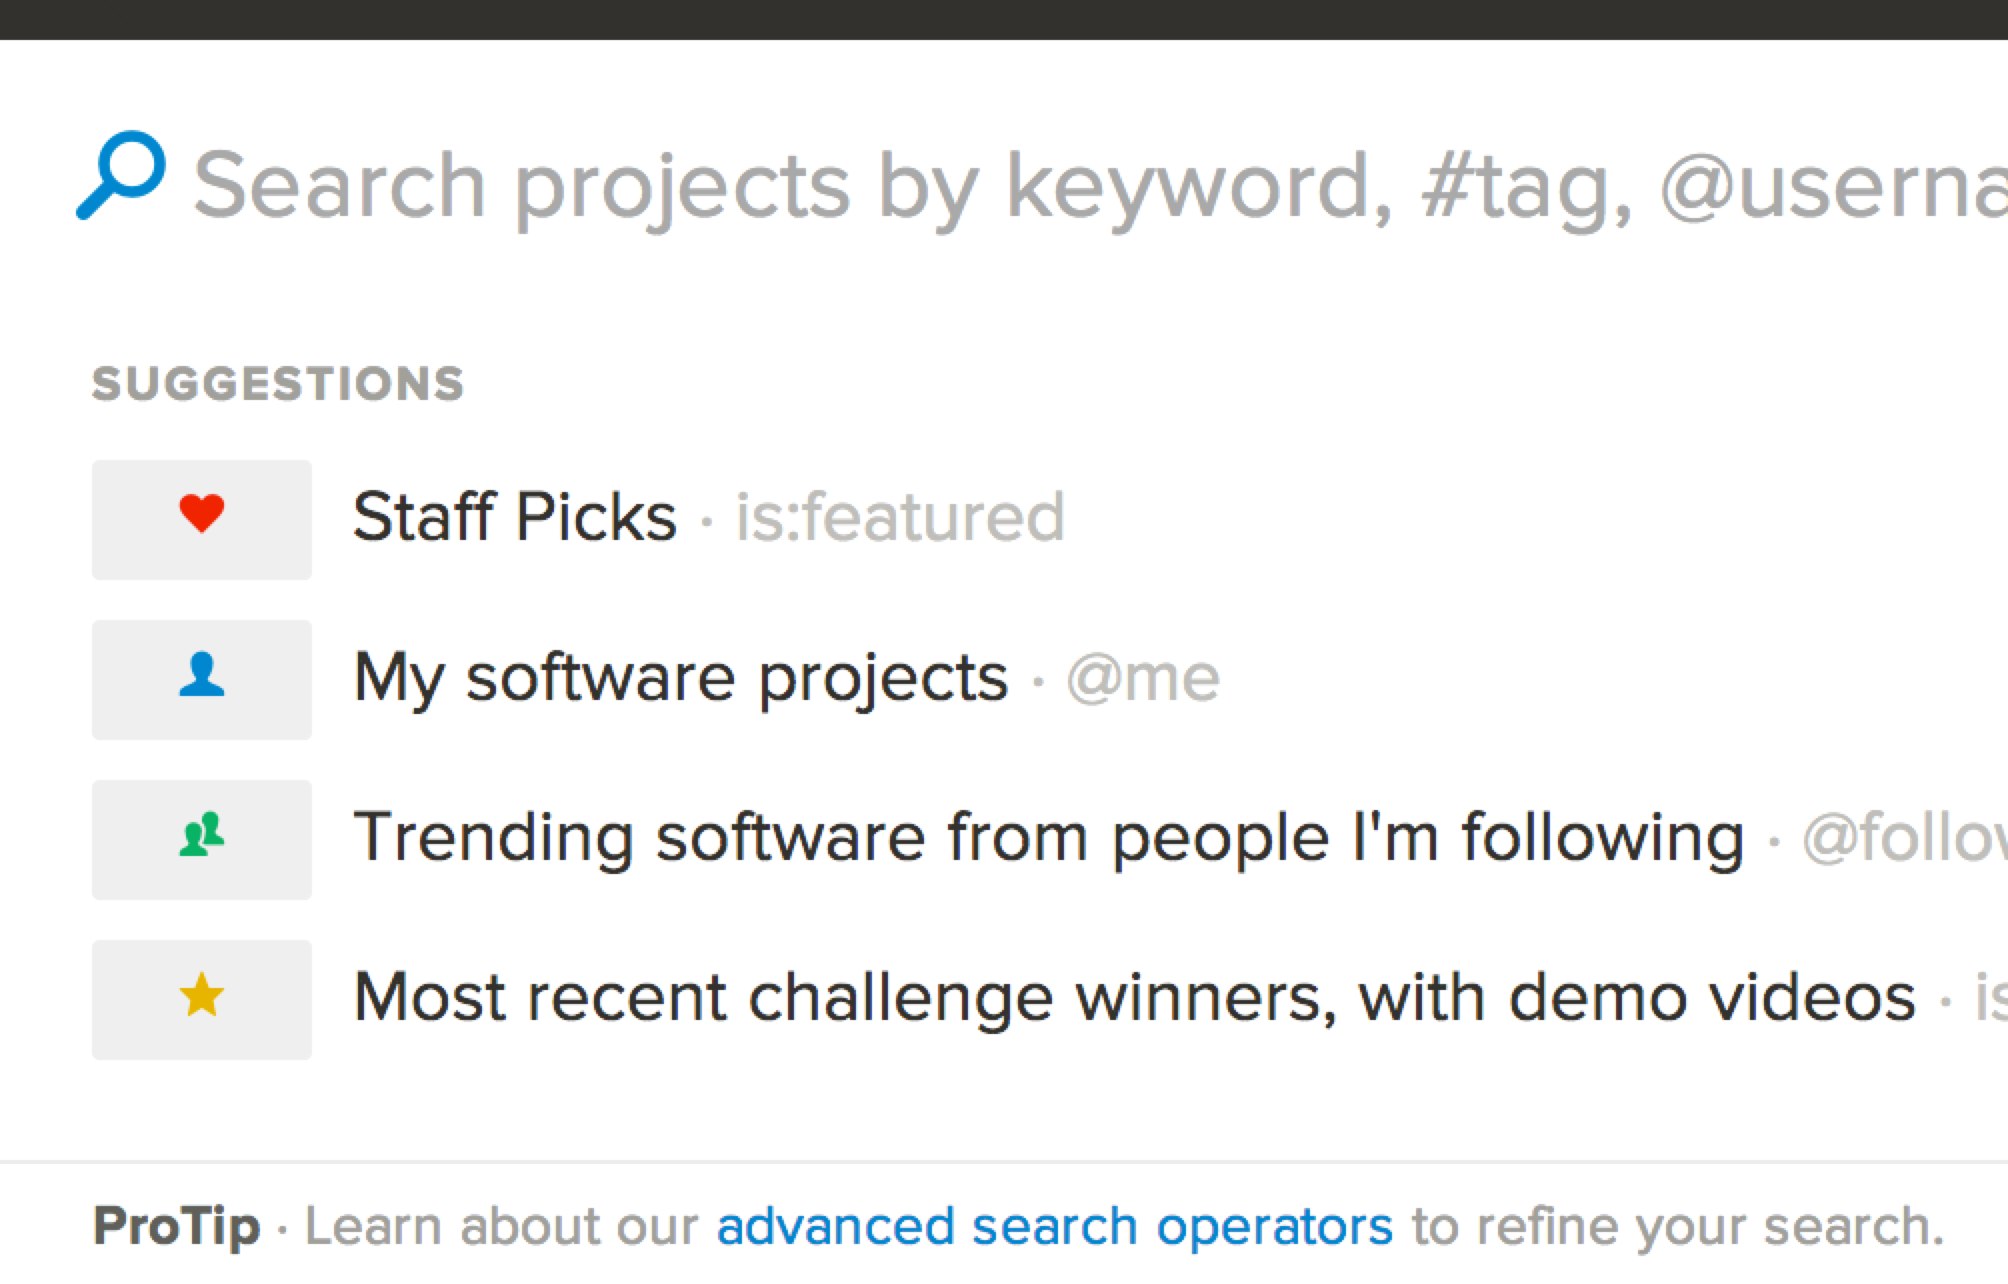Viewport: 2008px width, 1284px height.
Task: Choose the My software projects suggestion
Action: pyautogui.click(x=681, y=679)
